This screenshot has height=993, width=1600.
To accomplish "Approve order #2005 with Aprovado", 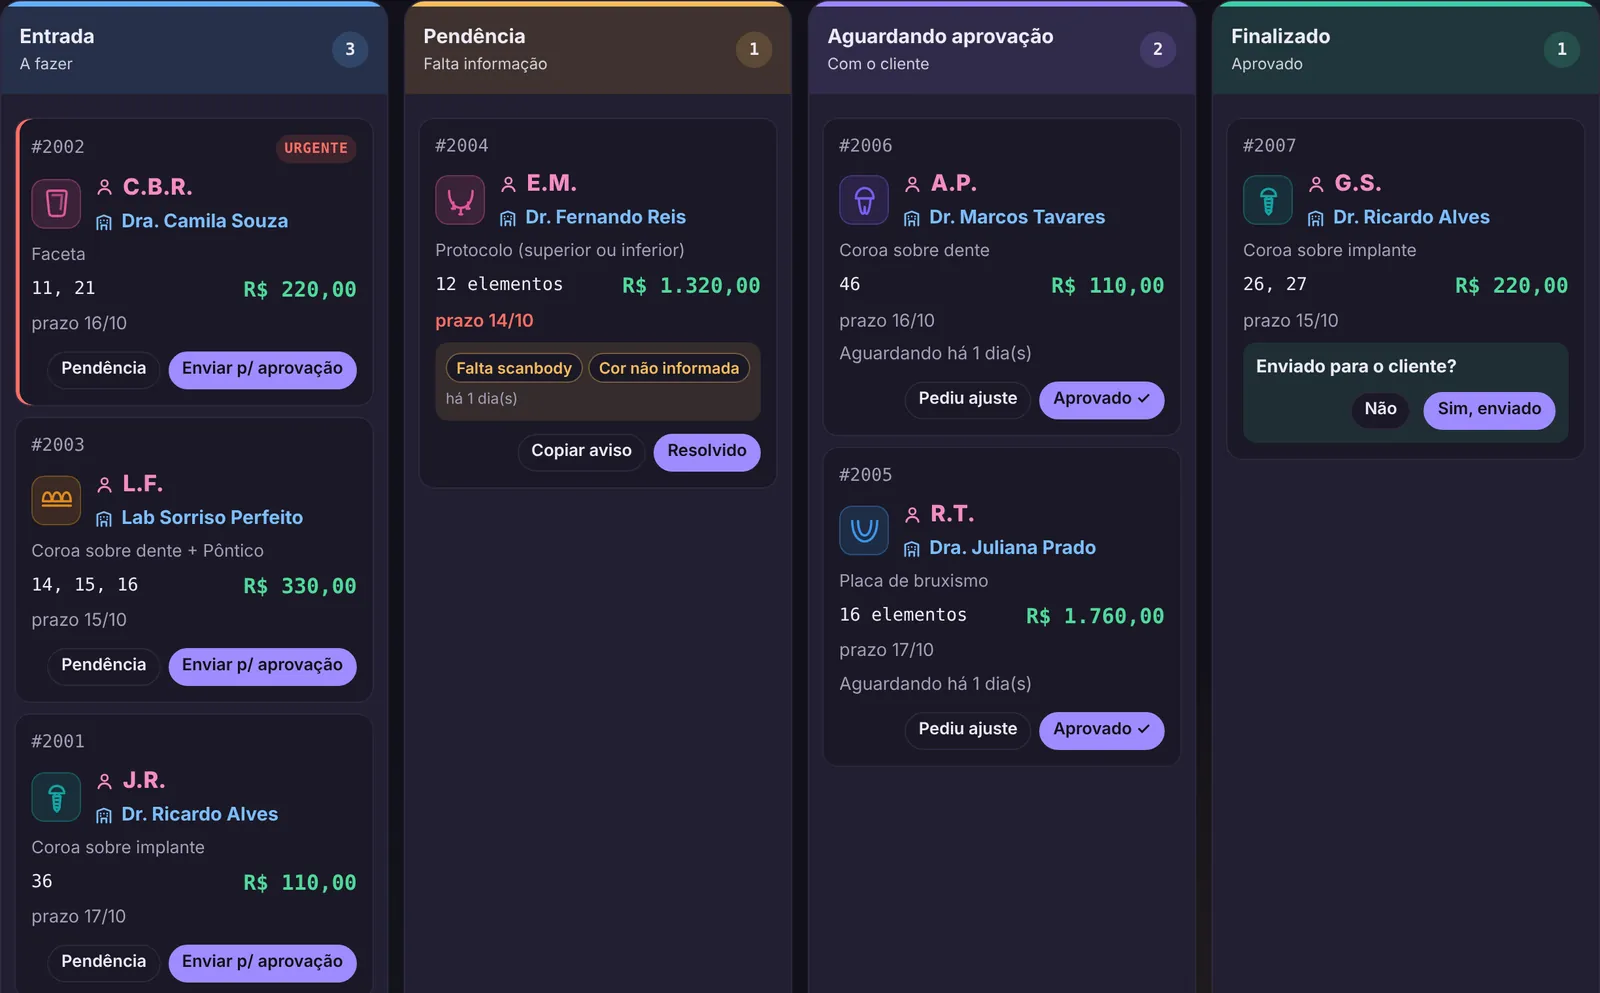I will point(1102,730).
